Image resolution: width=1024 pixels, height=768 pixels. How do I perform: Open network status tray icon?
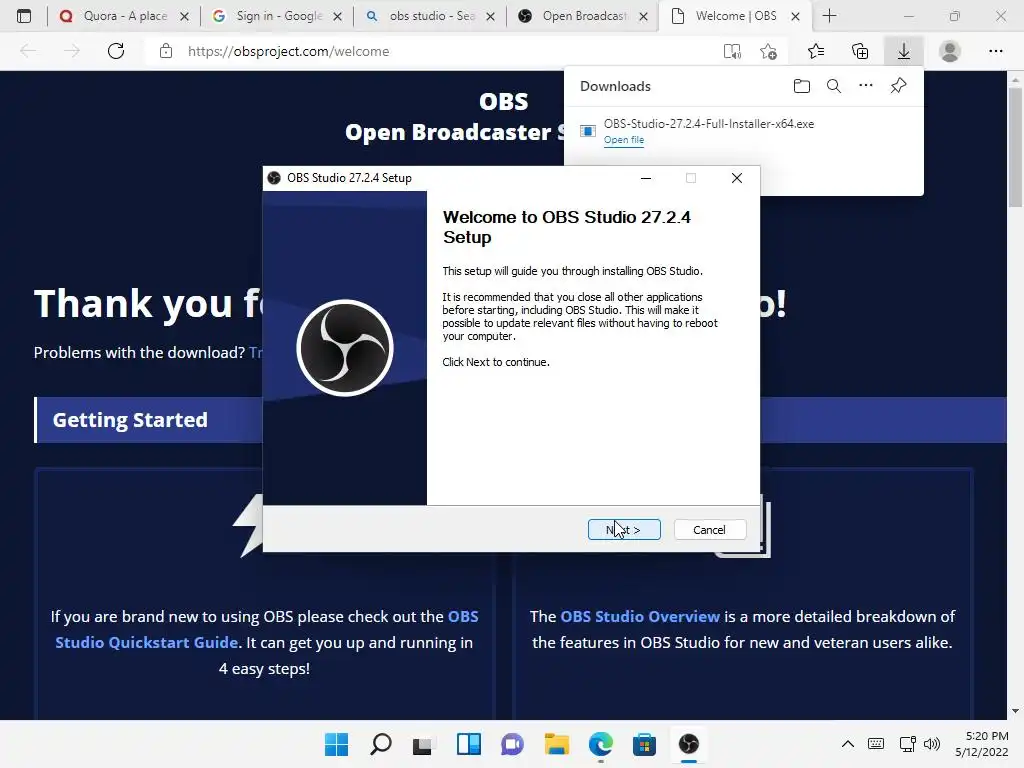(907, 744)
